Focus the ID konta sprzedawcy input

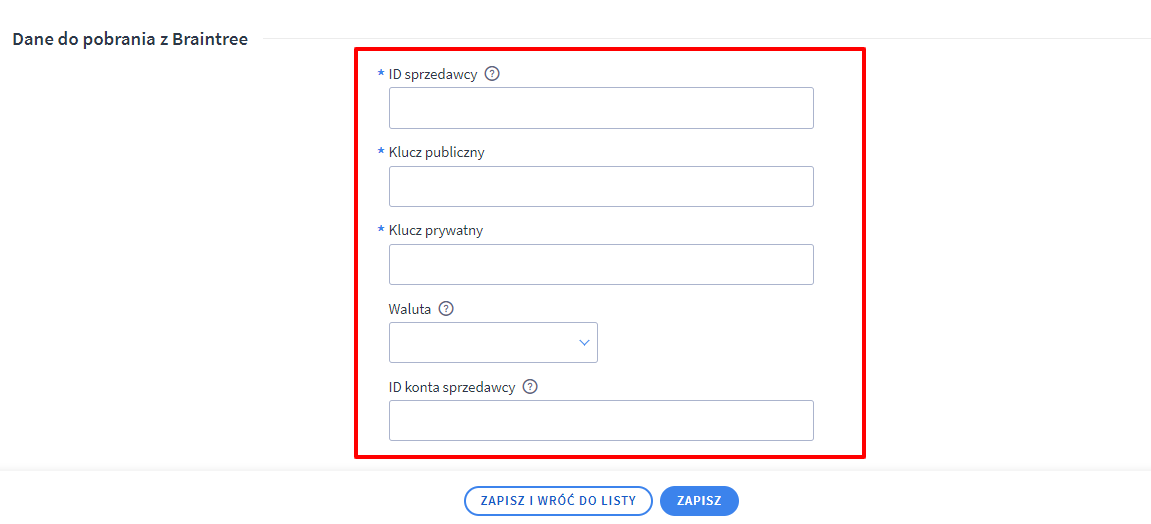tap(601, 421)
